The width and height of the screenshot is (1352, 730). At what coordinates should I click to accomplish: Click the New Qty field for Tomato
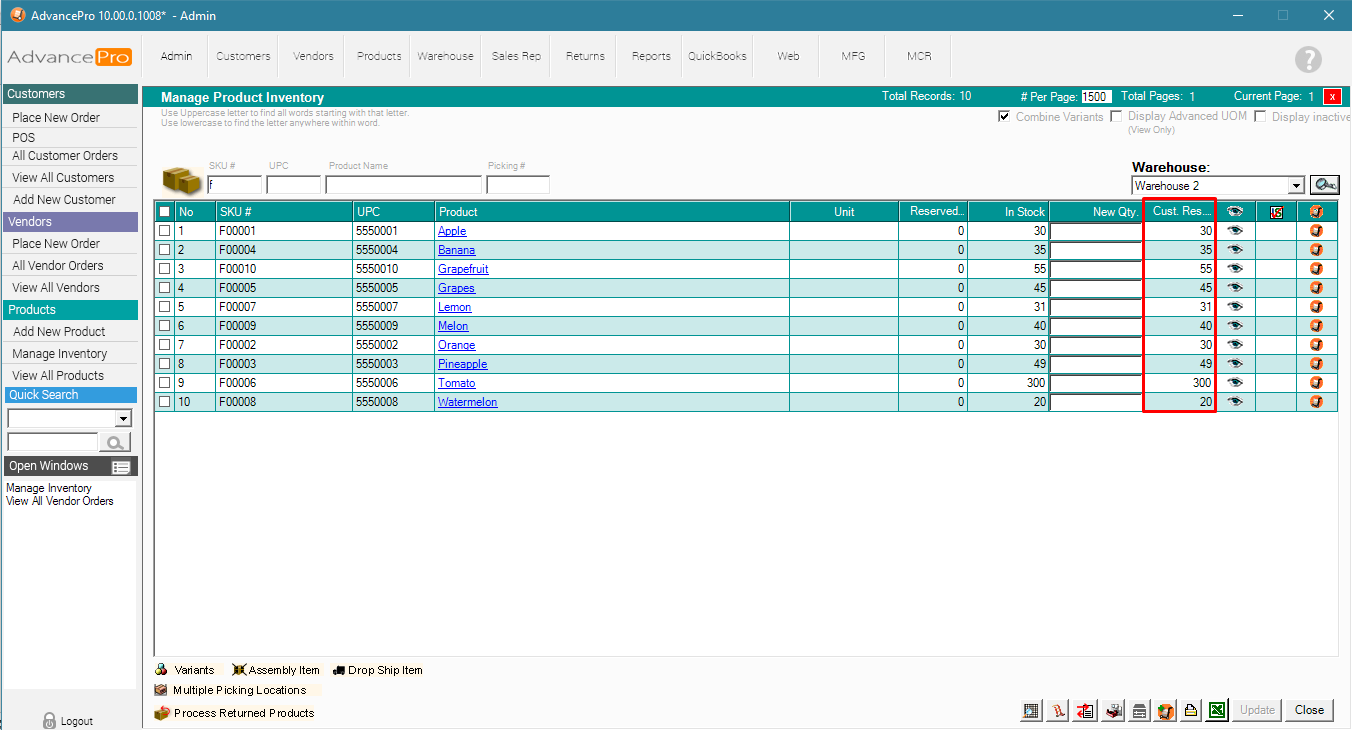click(x=1095, y=383)
